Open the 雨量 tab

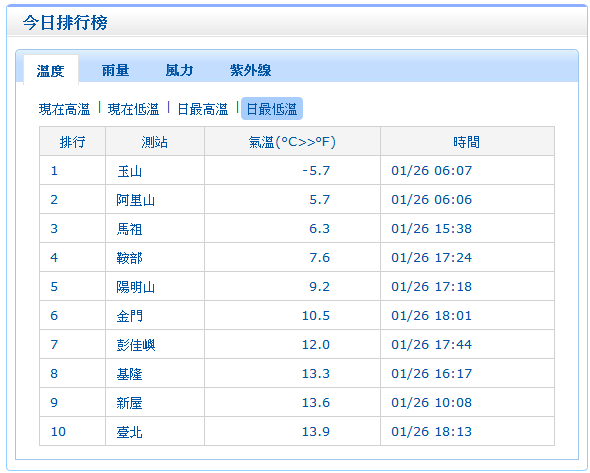click(116, 70)
